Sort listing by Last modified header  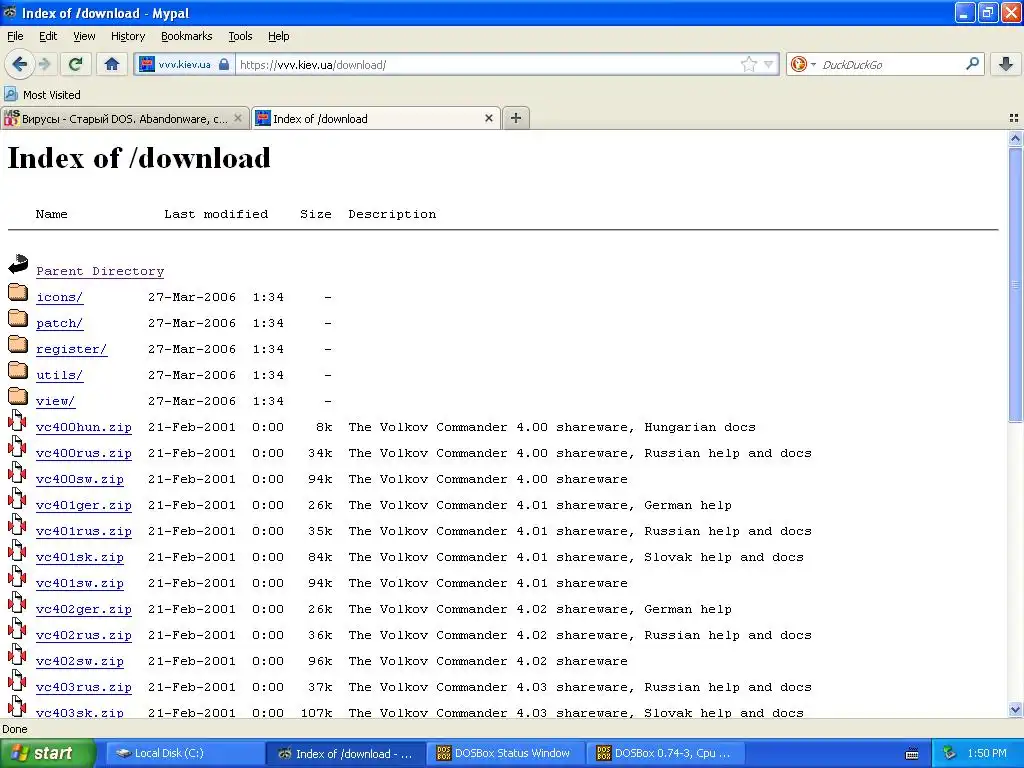click(216, 214)
